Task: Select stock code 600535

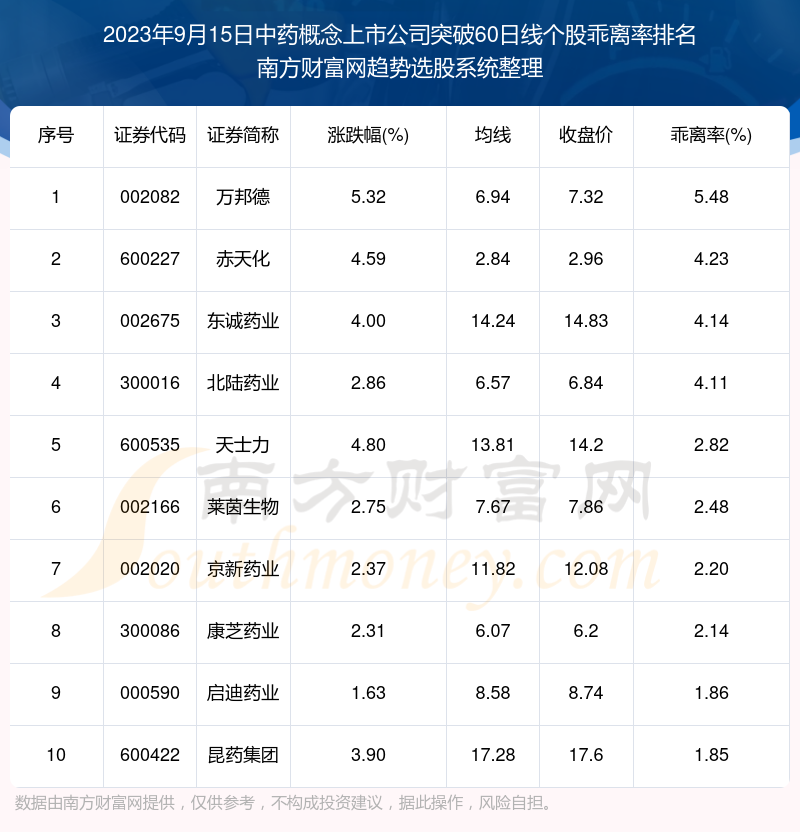Action: (x=150, y=445)
